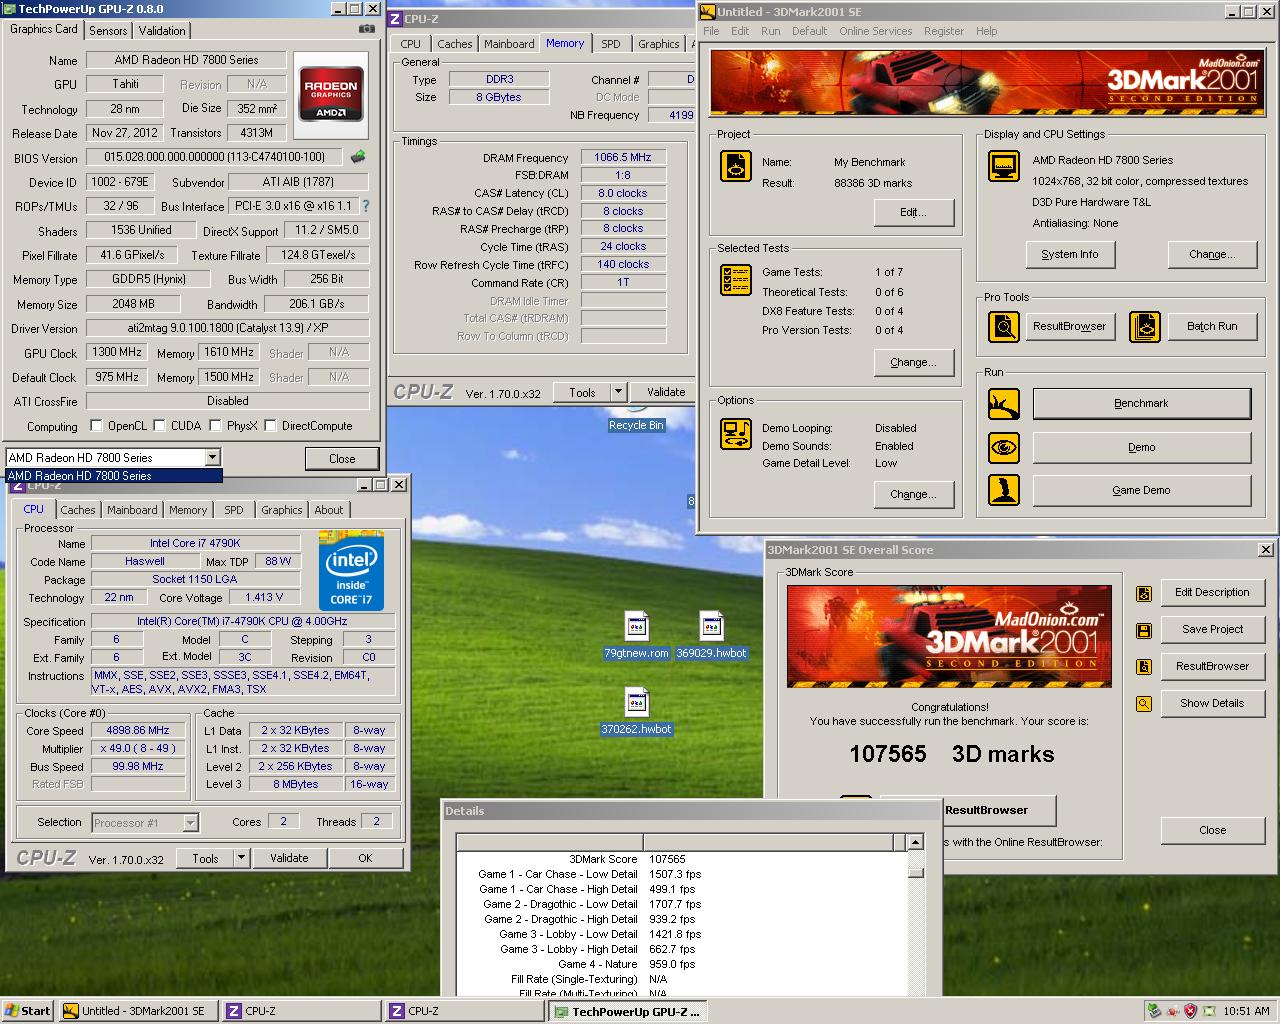The image size is (1280, 1024).
Task: Click the GPU Clock 1300 MHz field
Action: coord(117,353)
